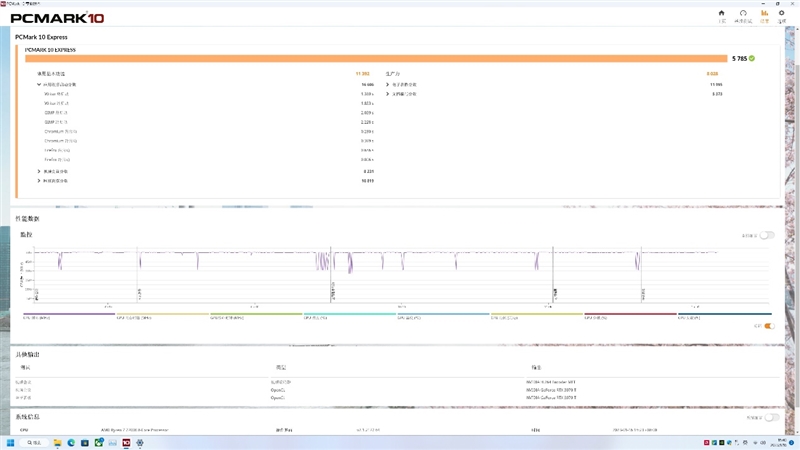Toggle the dark teal last legend bar

724,314
